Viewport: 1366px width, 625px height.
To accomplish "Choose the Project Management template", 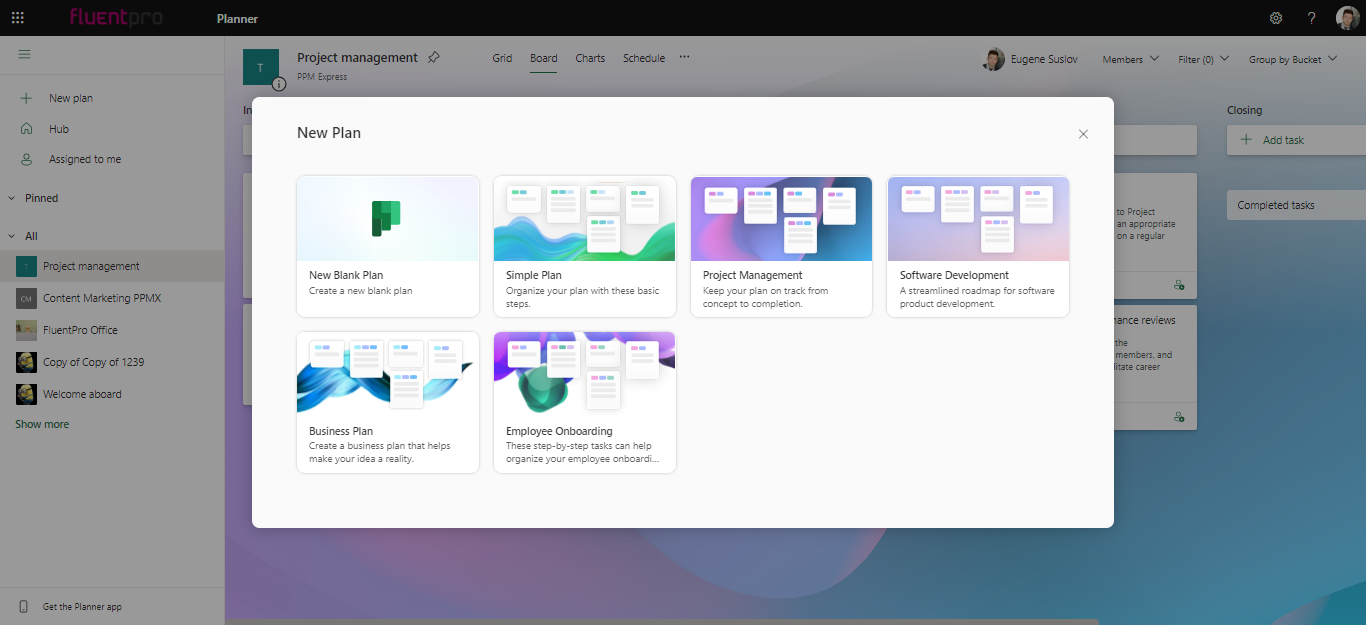I will click(x=782, y=247).
